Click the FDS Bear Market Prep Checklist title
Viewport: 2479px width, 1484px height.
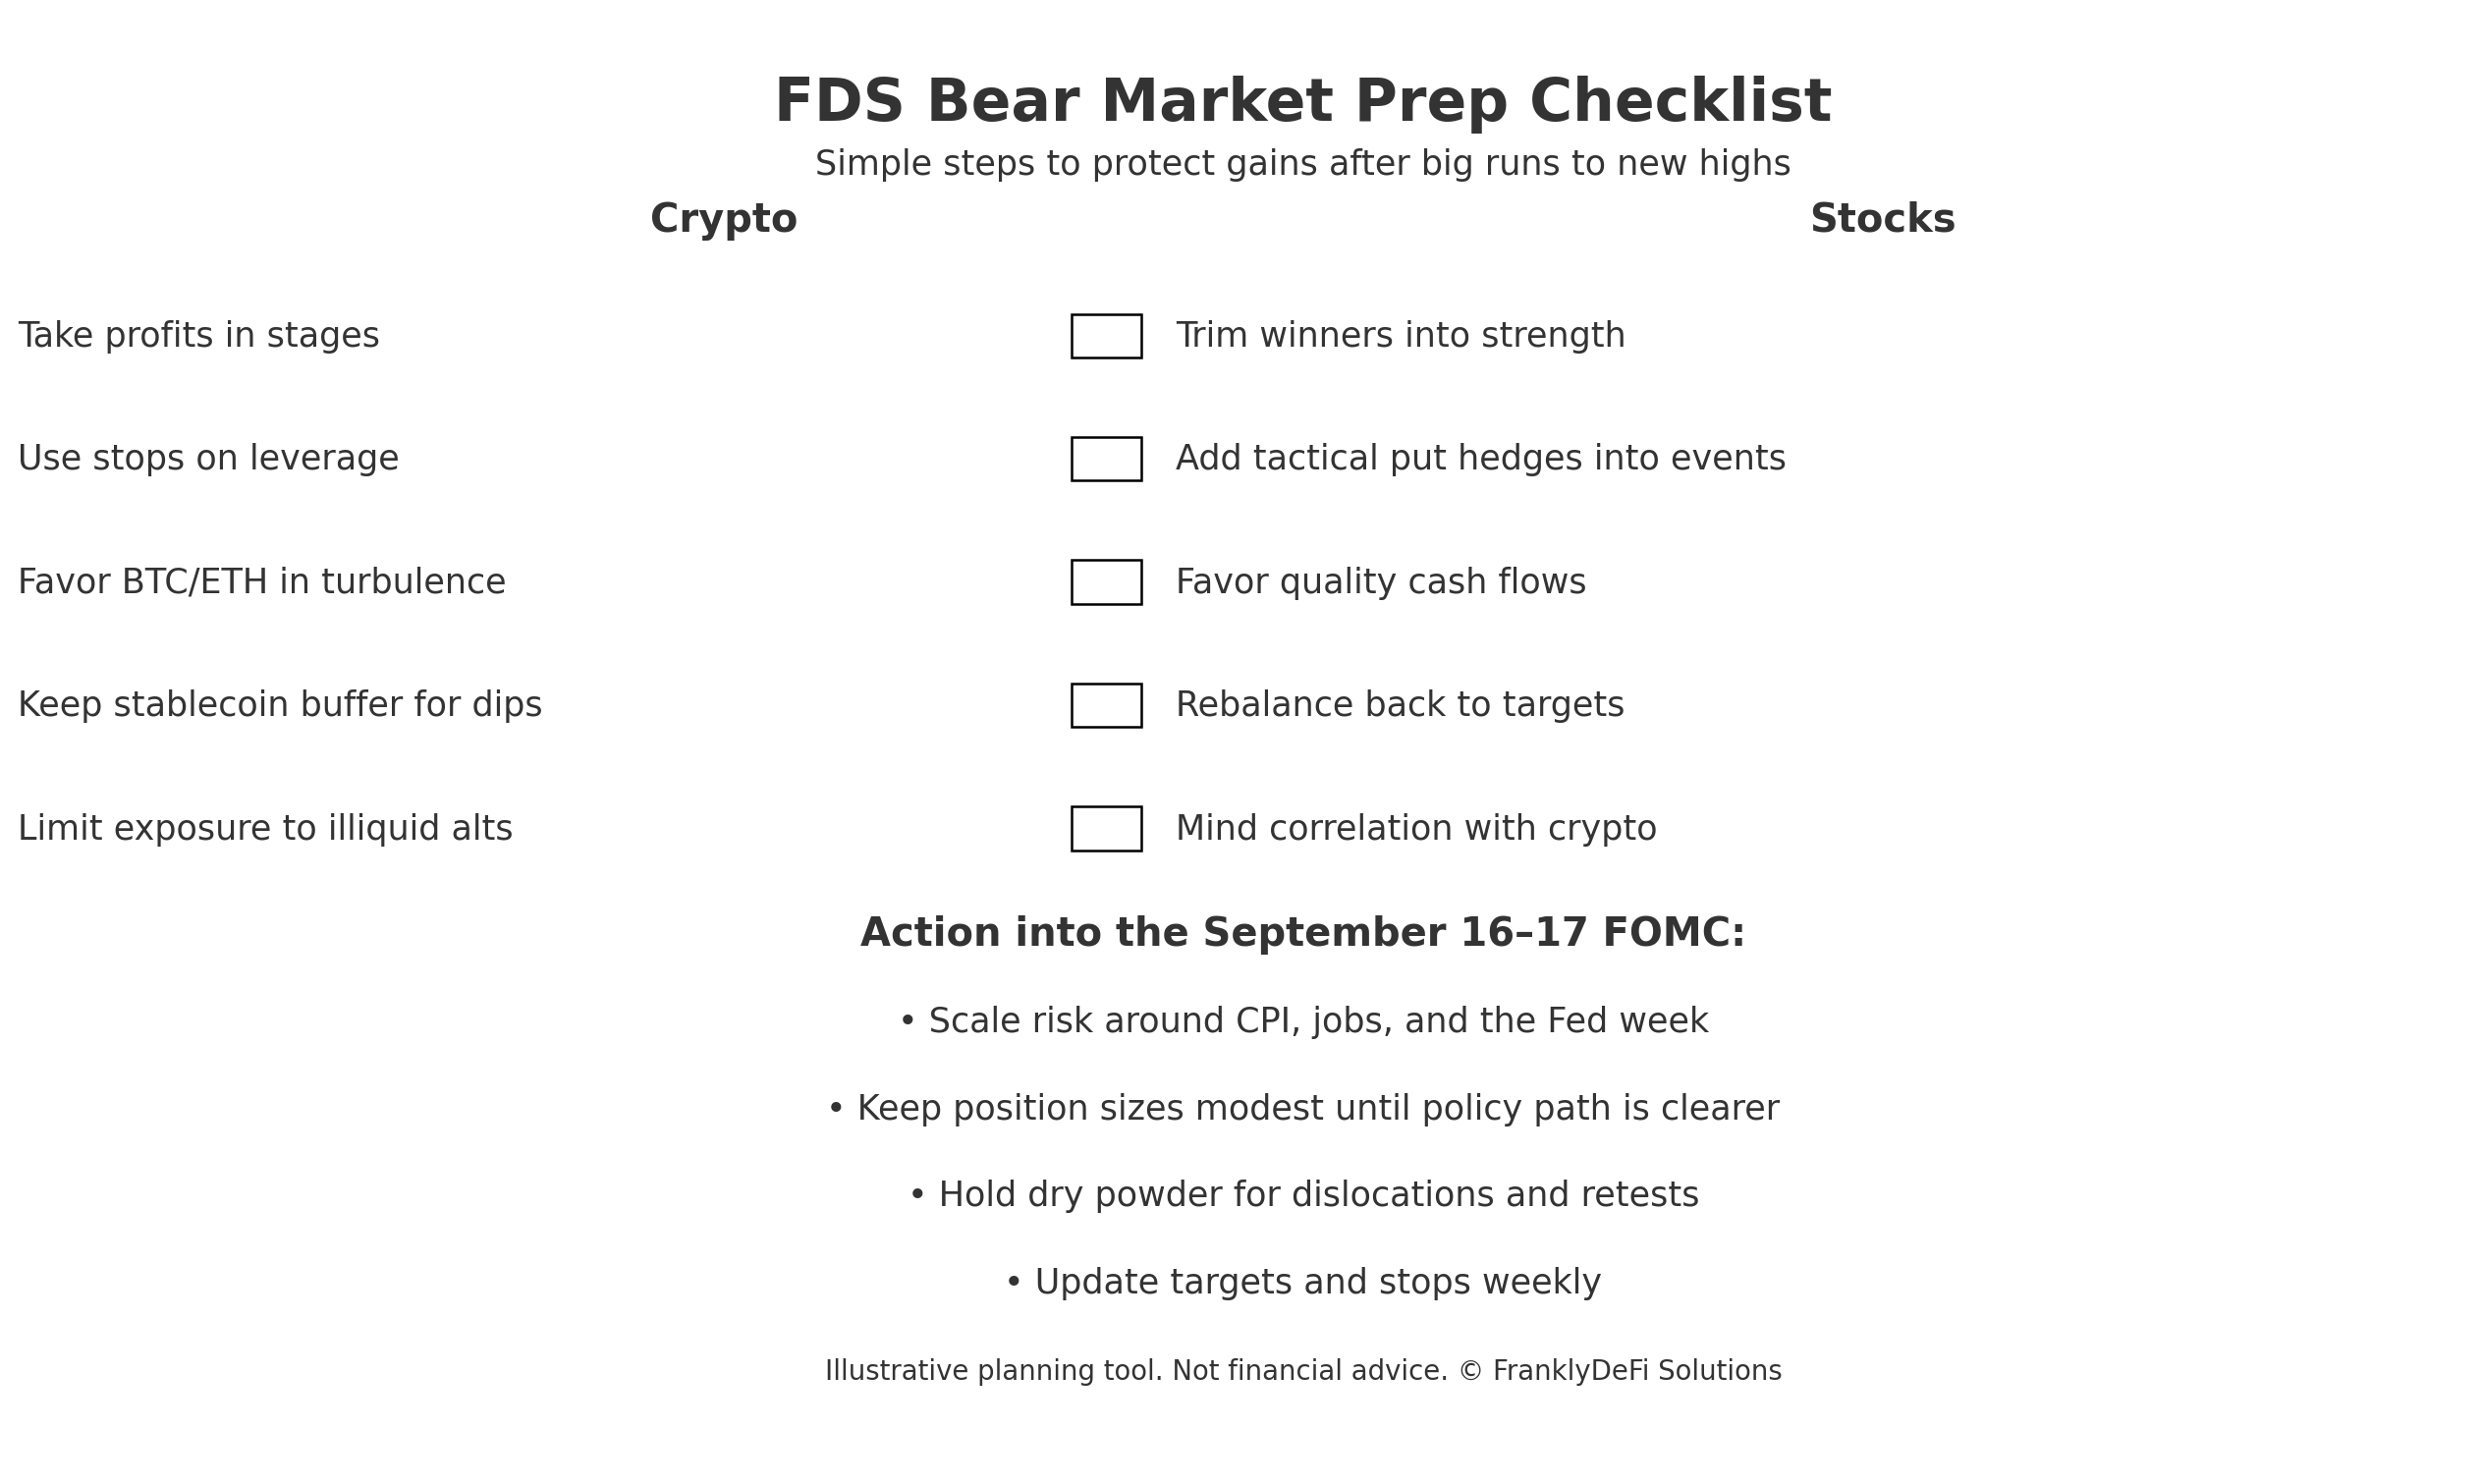[x=1302, y=102]
